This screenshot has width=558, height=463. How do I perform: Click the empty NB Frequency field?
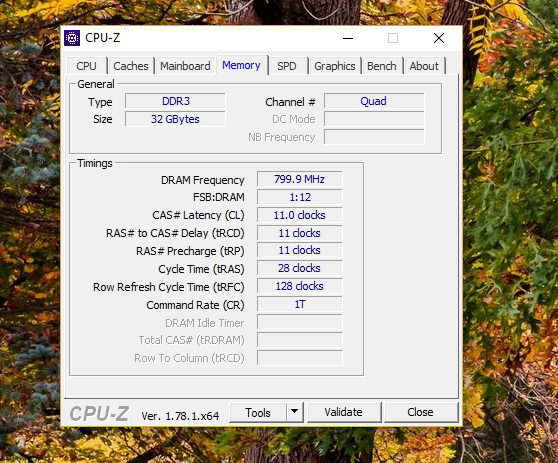[374, 137]
